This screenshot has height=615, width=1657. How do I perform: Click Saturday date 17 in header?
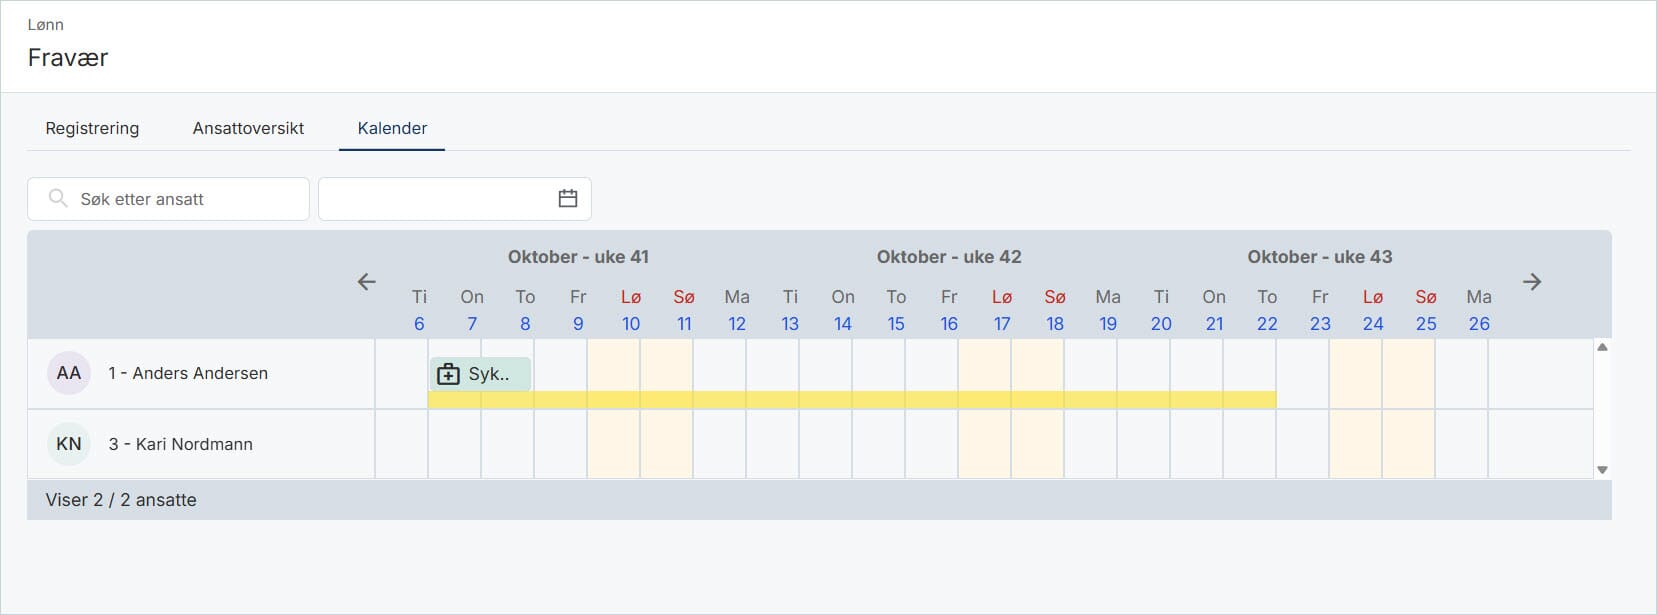pos(1002,324)
